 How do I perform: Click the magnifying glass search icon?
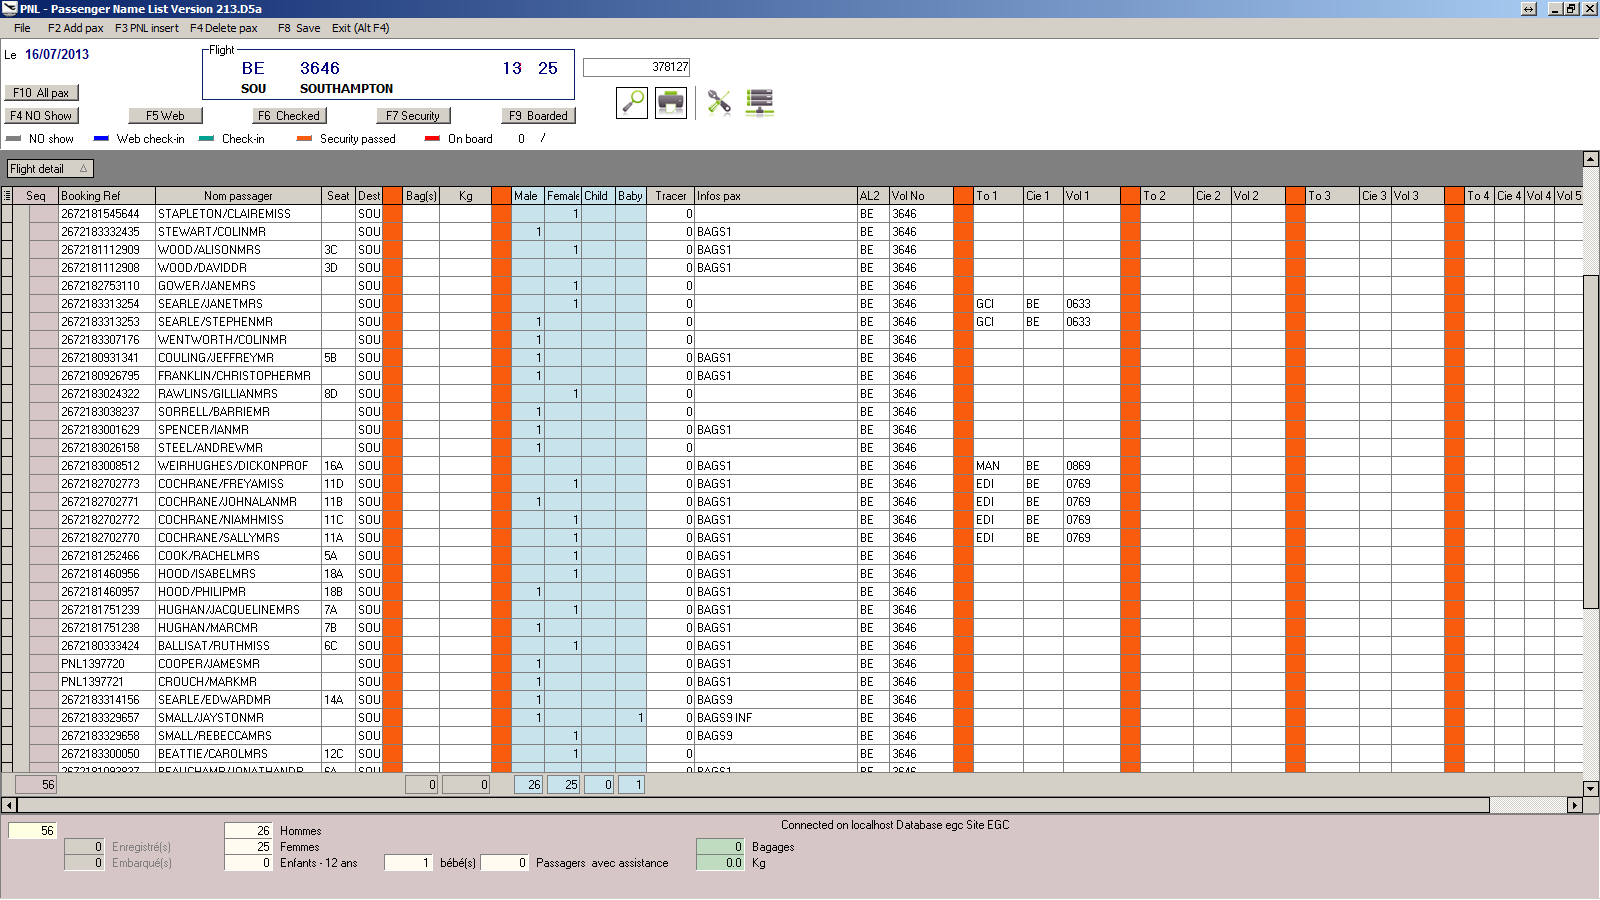click(632, 102)
